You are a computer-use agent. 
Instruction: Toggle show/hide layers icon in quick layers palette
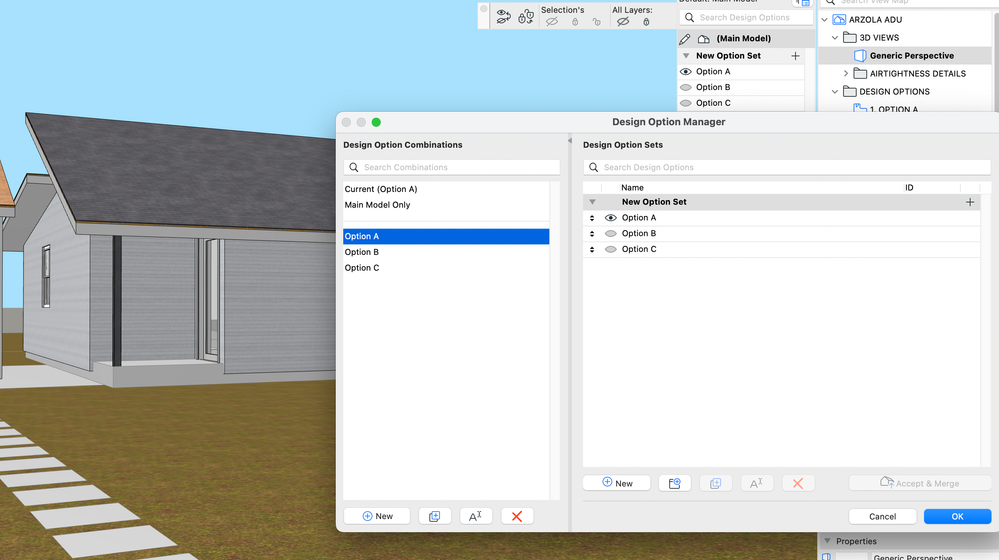coord(503,17)
